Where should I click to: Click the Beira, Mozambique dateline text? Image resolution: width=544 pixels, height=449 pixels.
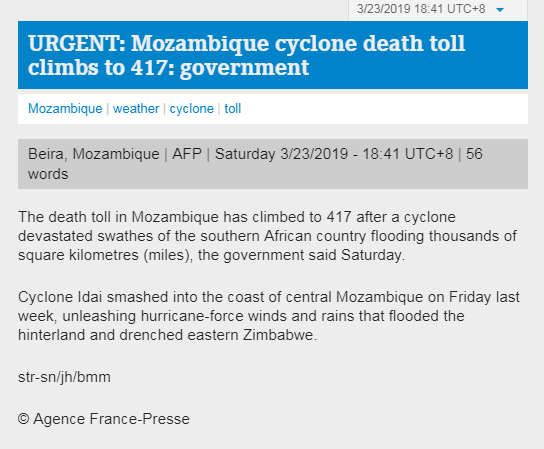[x=94, y=154]
